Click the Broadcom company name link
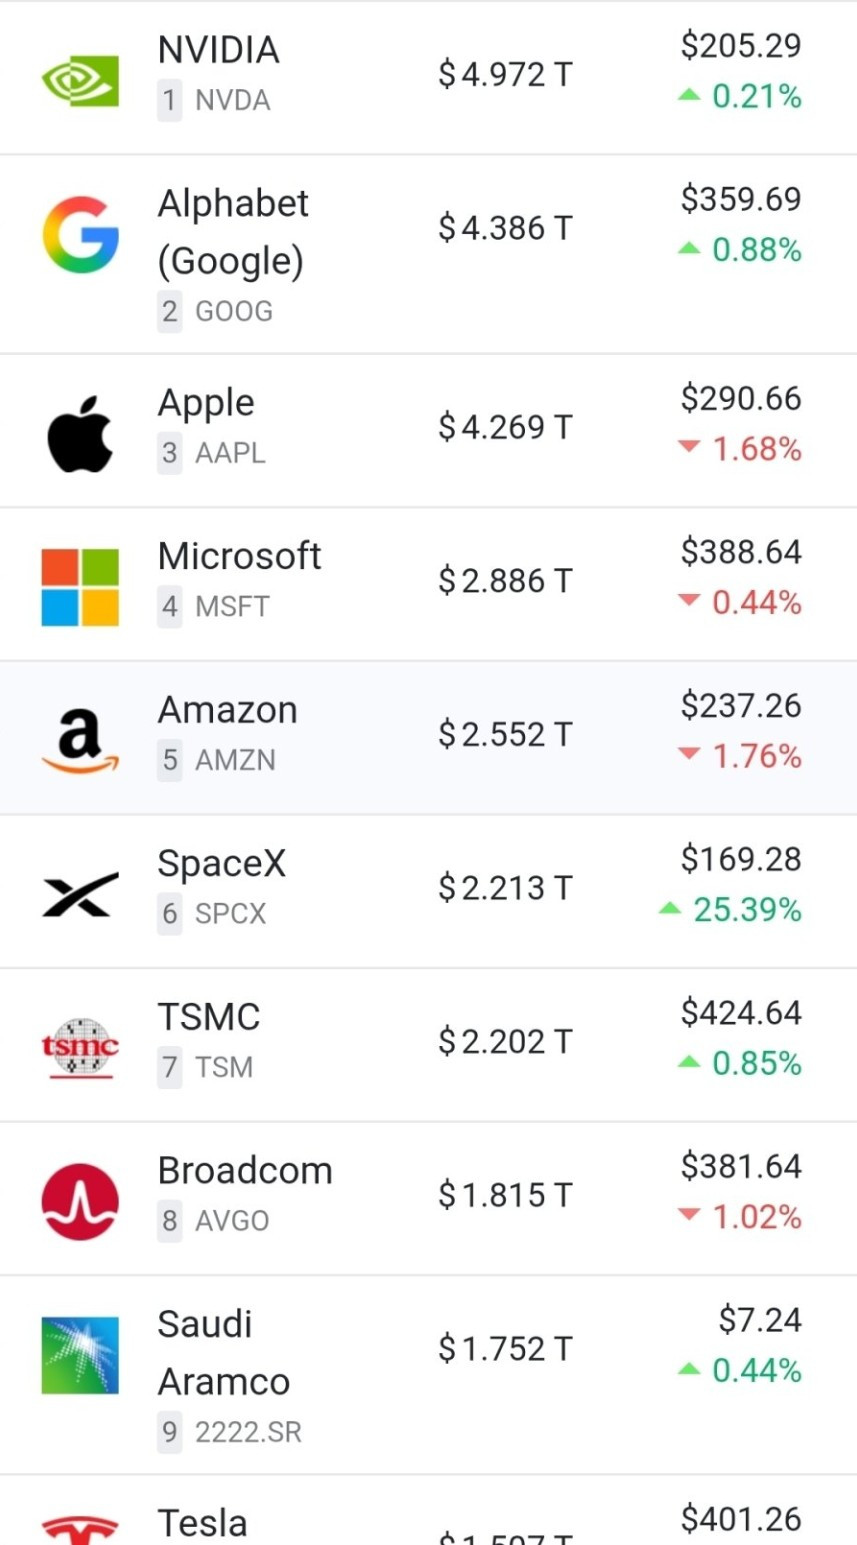The image size is (857, 1545). click(x=245, y=1170)
